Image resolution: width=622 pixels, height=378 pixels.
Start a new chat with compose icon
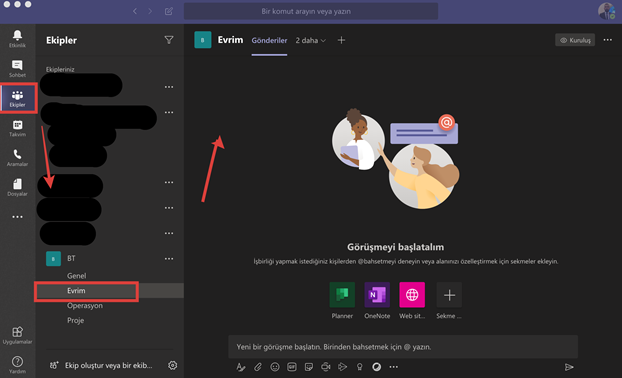coord(169,12)
